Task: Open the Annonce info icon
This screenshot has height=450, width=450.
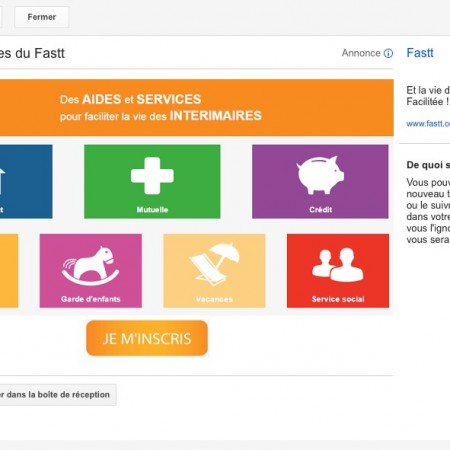Action: coord(388,53)
